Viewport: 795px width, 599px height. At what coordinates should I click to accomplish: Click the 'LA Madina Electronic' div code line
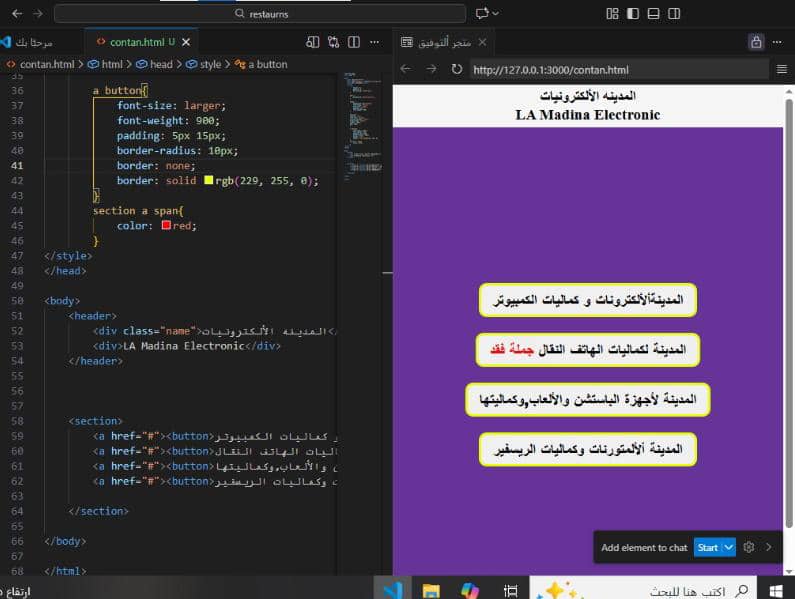186,346
